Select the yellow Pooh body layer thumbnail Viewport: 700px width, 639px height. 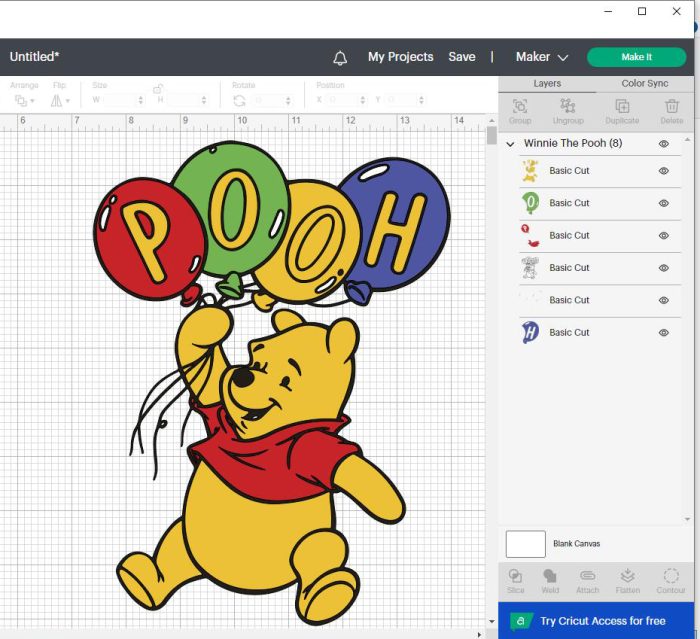[530, 171]
